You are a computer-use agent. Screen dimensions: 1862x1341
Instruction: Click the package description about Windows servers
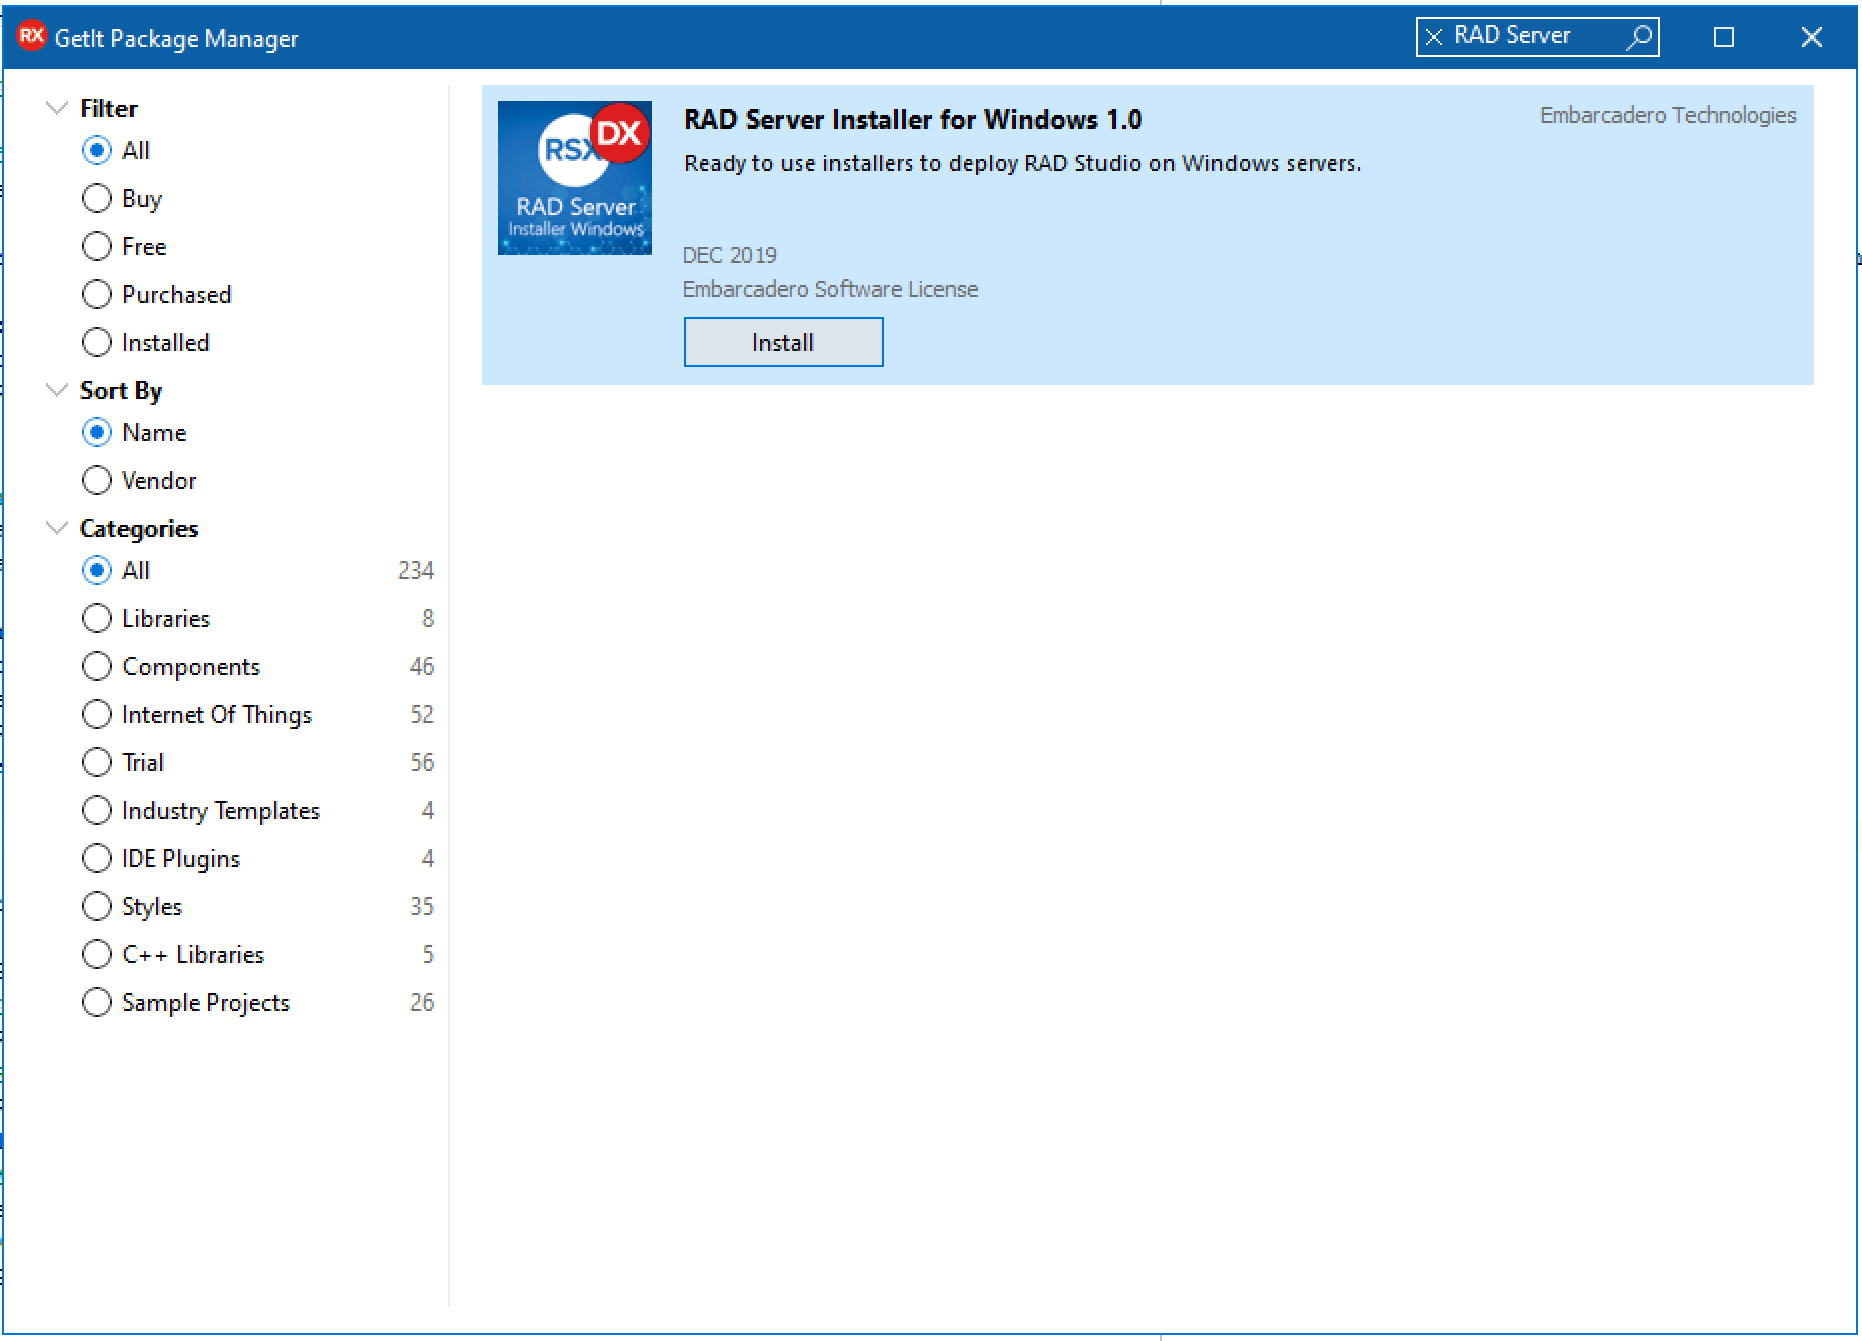click(1022, 164)
